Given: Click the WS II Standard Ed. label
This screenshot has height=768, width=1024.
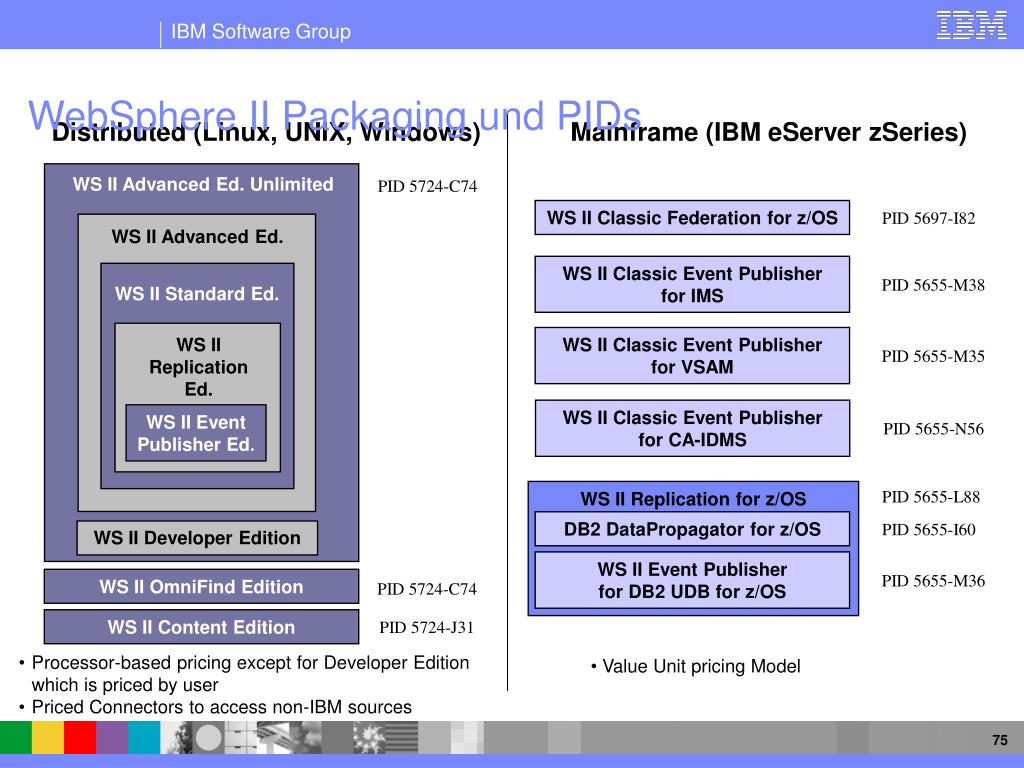Looking at the screenshot, I should tap(197, 294).
